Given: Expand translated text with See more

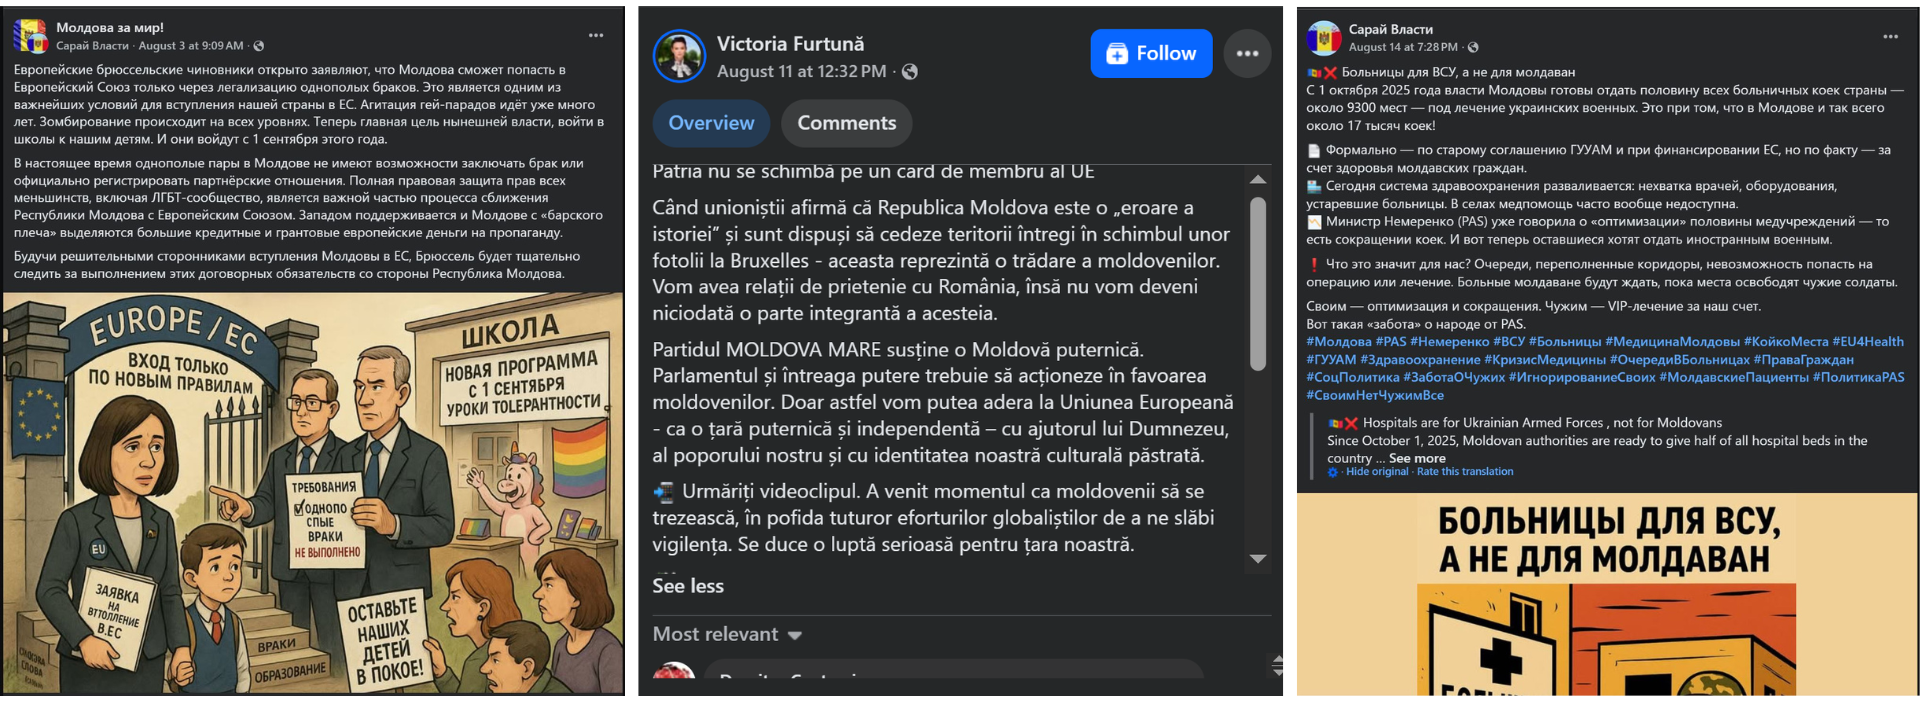Looking at the screenshot, I should pos(1417,458).
